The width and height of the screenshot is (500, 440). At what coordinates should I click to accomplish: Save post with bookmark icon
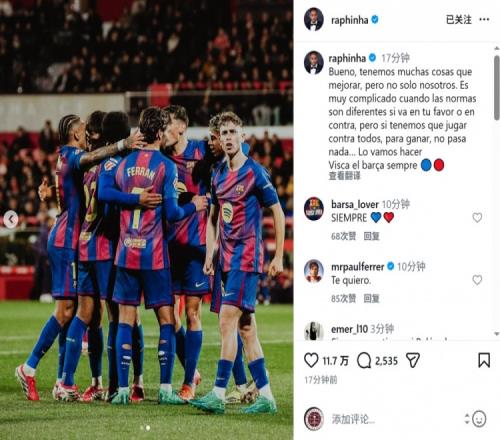[x=484, y=360]
